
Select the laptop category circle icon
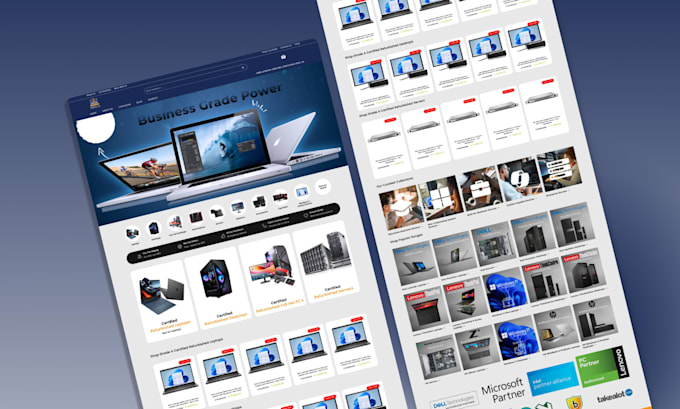[x=132, y=233]
